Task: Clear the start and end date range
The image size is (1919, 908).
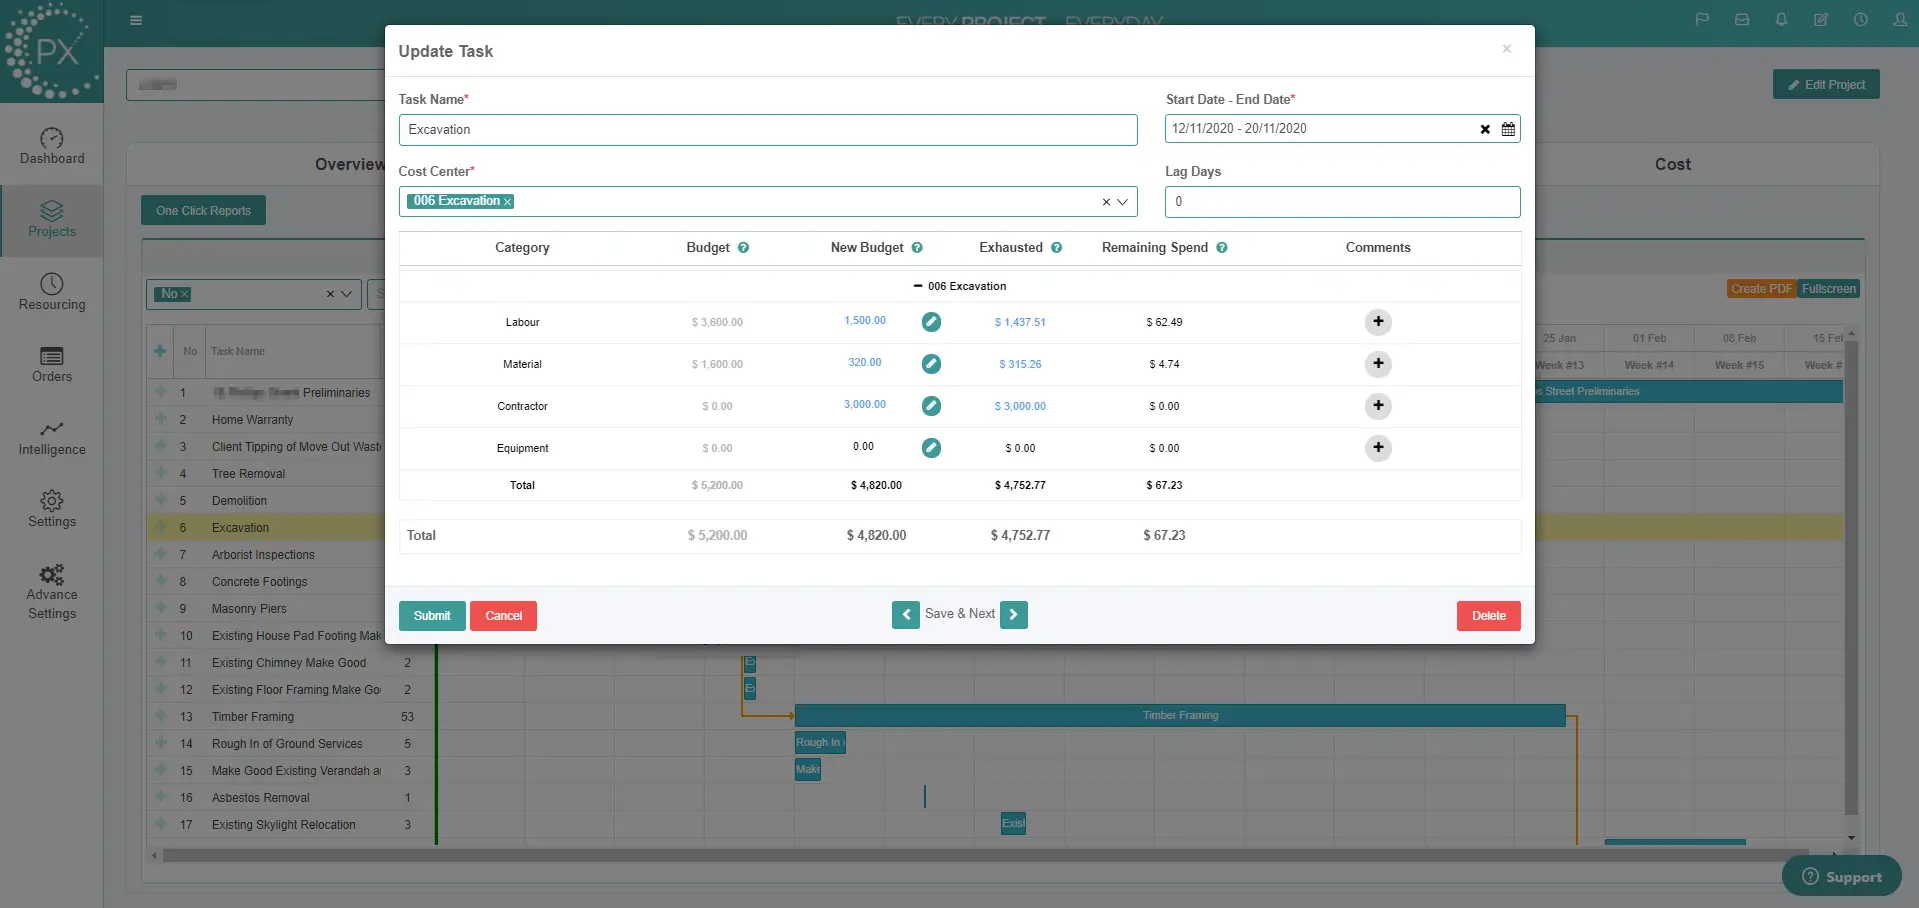Action: point(1485,129)
